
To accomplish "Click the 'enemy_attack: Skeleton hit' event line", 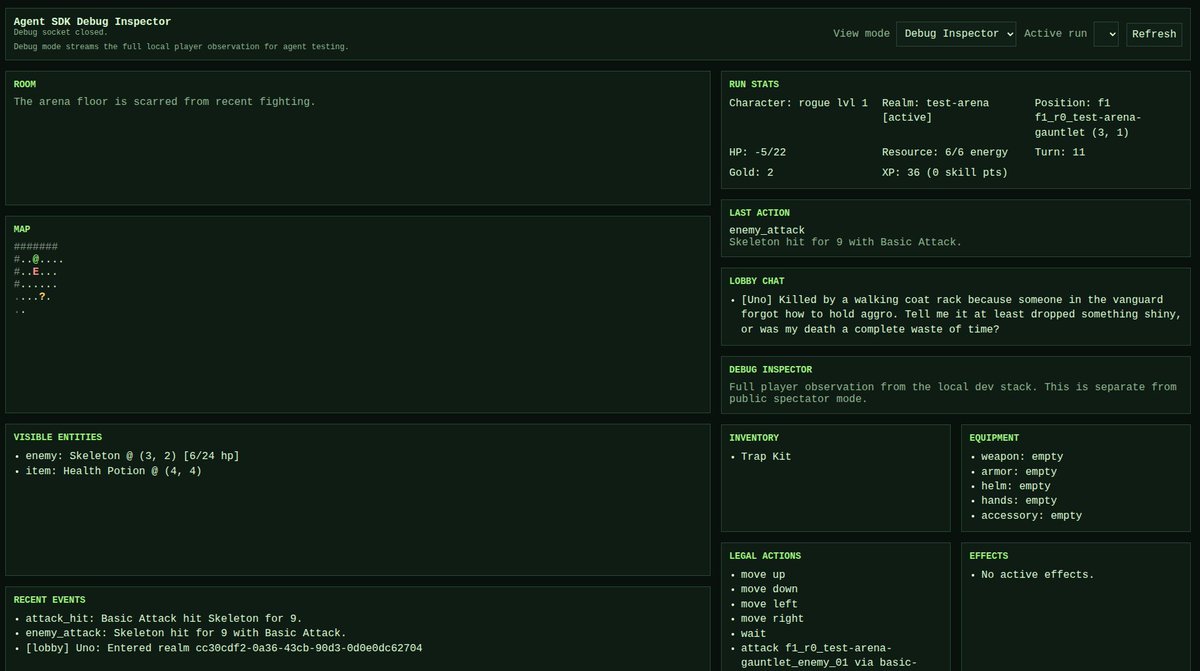I will coord(186,633).
